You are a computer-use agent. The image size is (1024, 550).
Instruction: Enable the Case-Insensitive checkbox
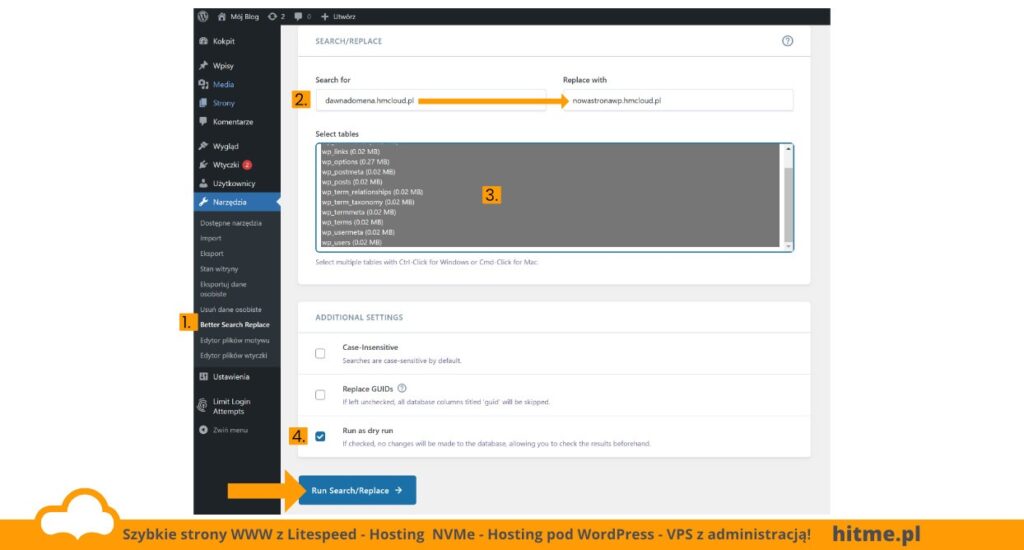(x=320, y=353)
